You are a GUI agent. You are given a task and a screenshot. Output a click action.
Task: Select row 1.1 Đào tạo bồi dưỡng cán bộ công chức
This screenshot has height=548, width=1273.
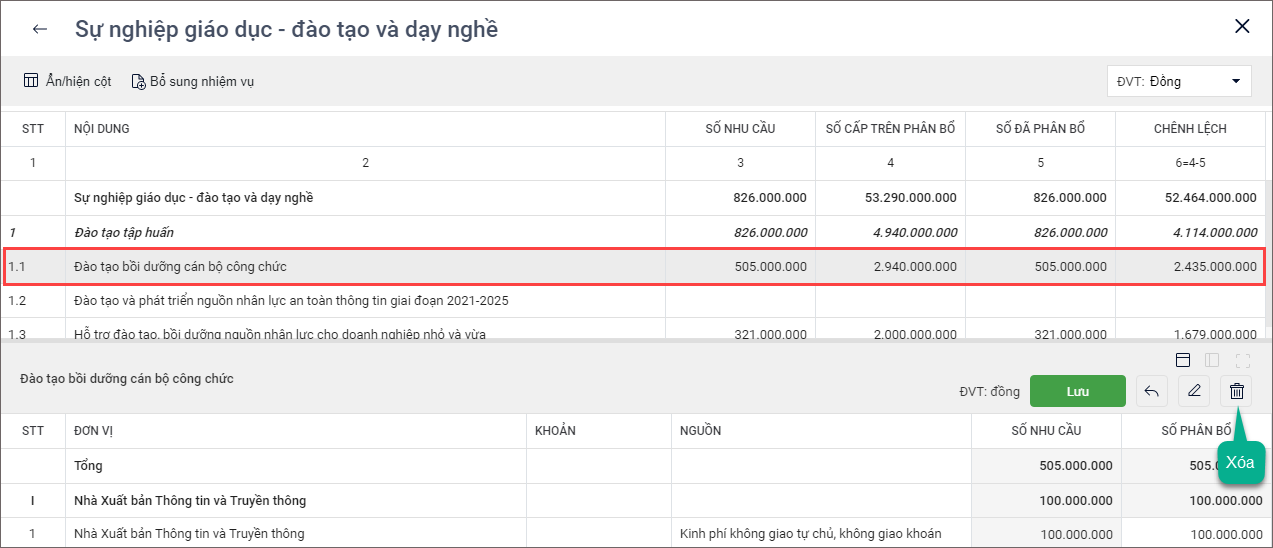click(x=181, y=267)
